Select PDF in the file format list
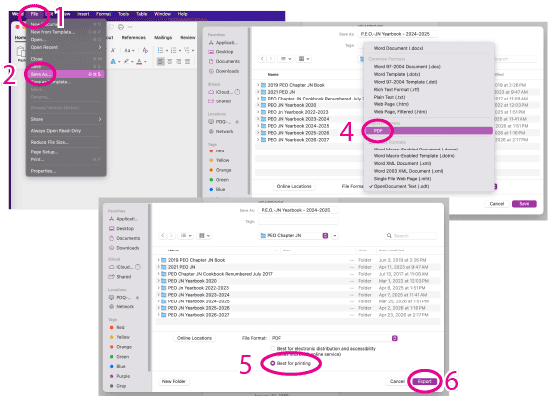Screen dimensions: 548x400 429,131
